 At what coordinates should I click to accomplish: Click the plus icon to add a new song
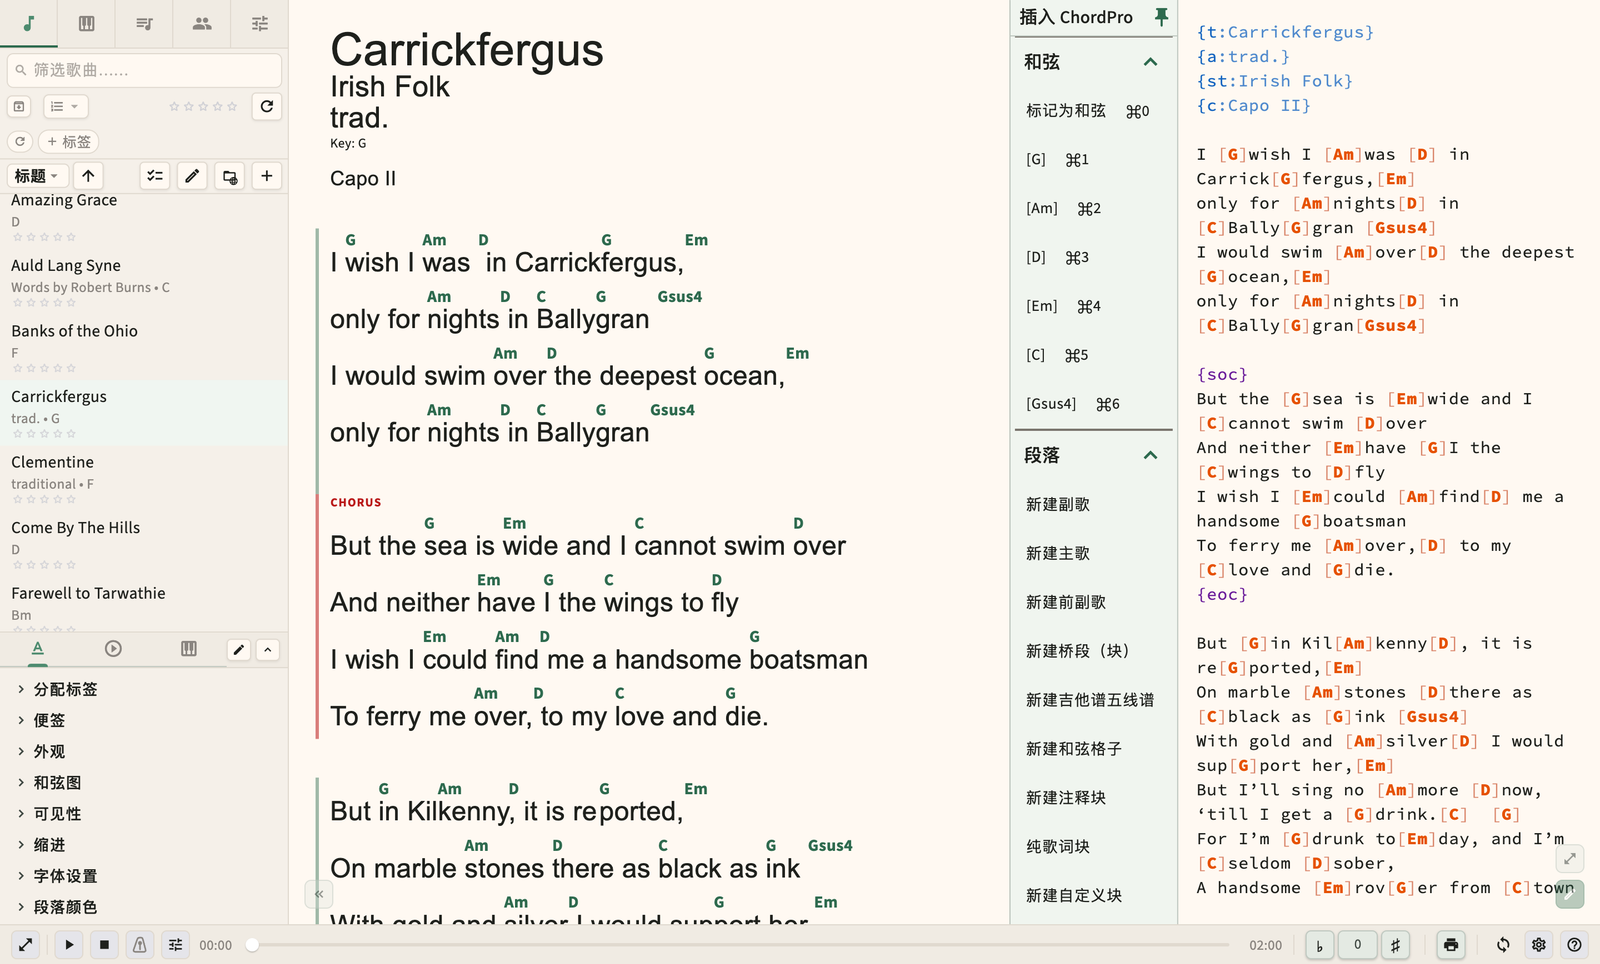pos(267,176)
